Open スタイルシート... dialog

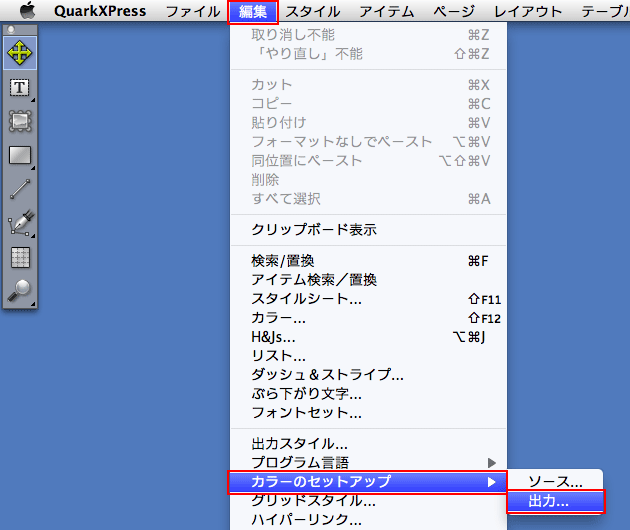click(368, 299)
